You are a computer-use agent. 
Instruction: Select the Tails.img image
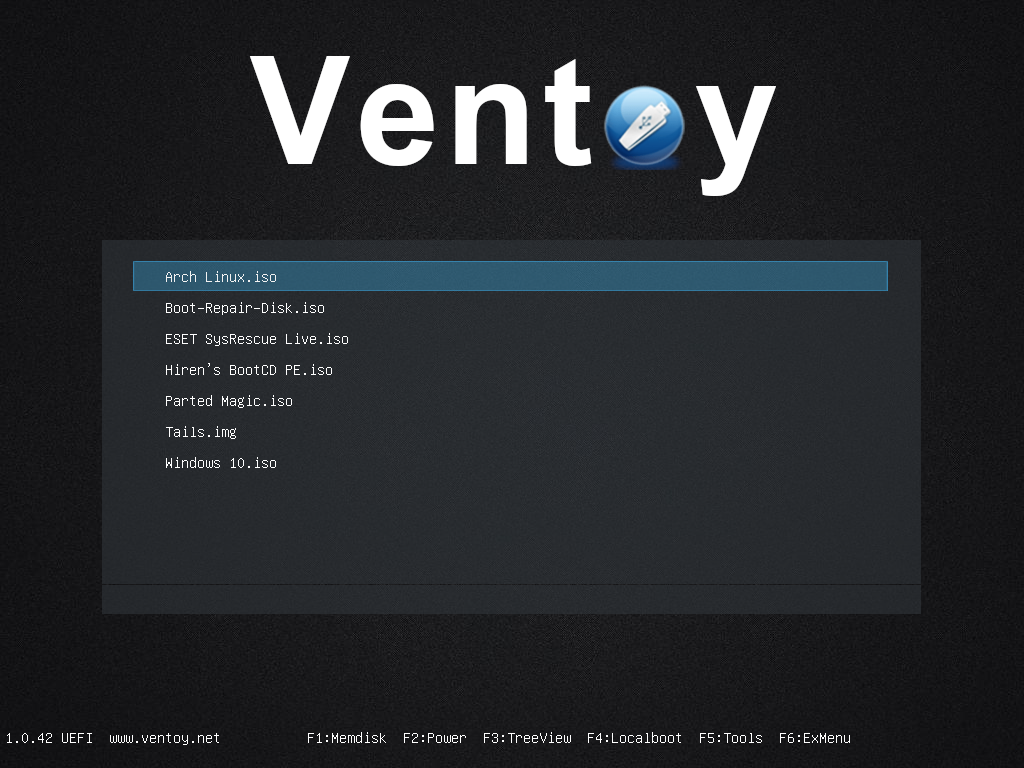[200, 432]
